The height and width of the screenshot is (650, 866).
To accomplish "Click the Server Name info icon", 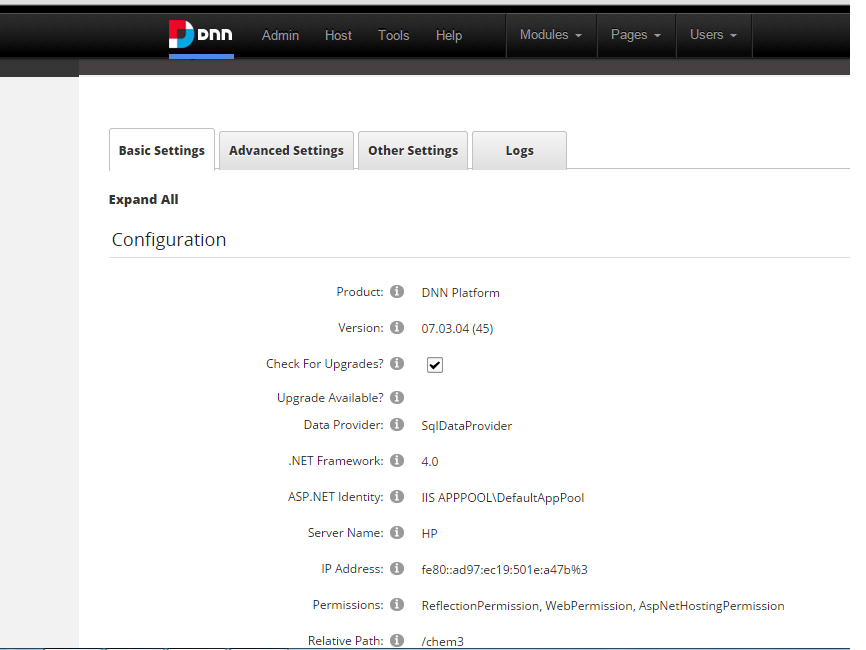I will (x=397, y=532).
